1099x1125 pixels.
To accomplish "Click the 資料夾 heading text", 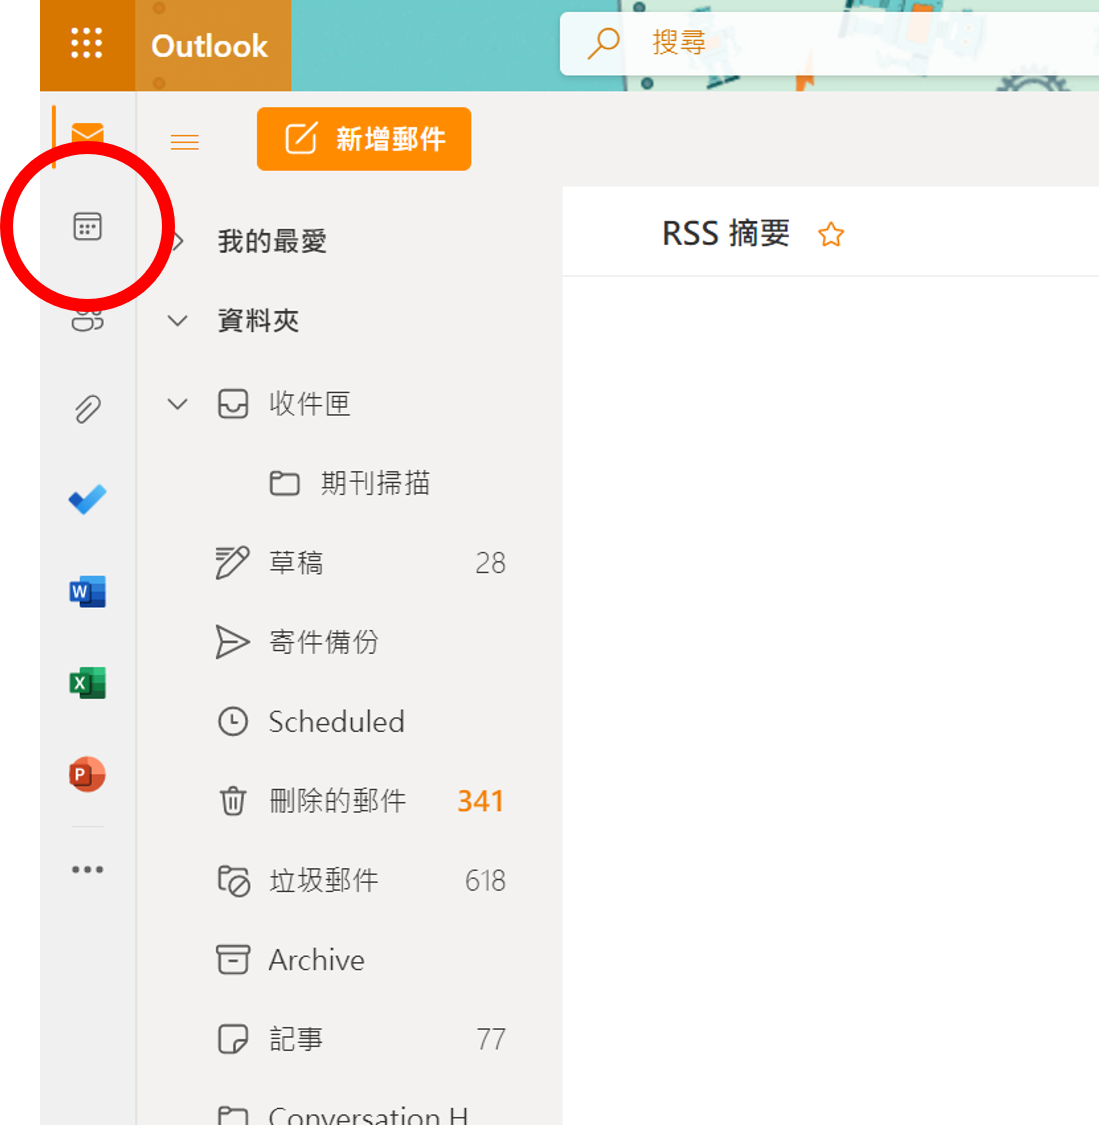I will (x=258, y=320).
